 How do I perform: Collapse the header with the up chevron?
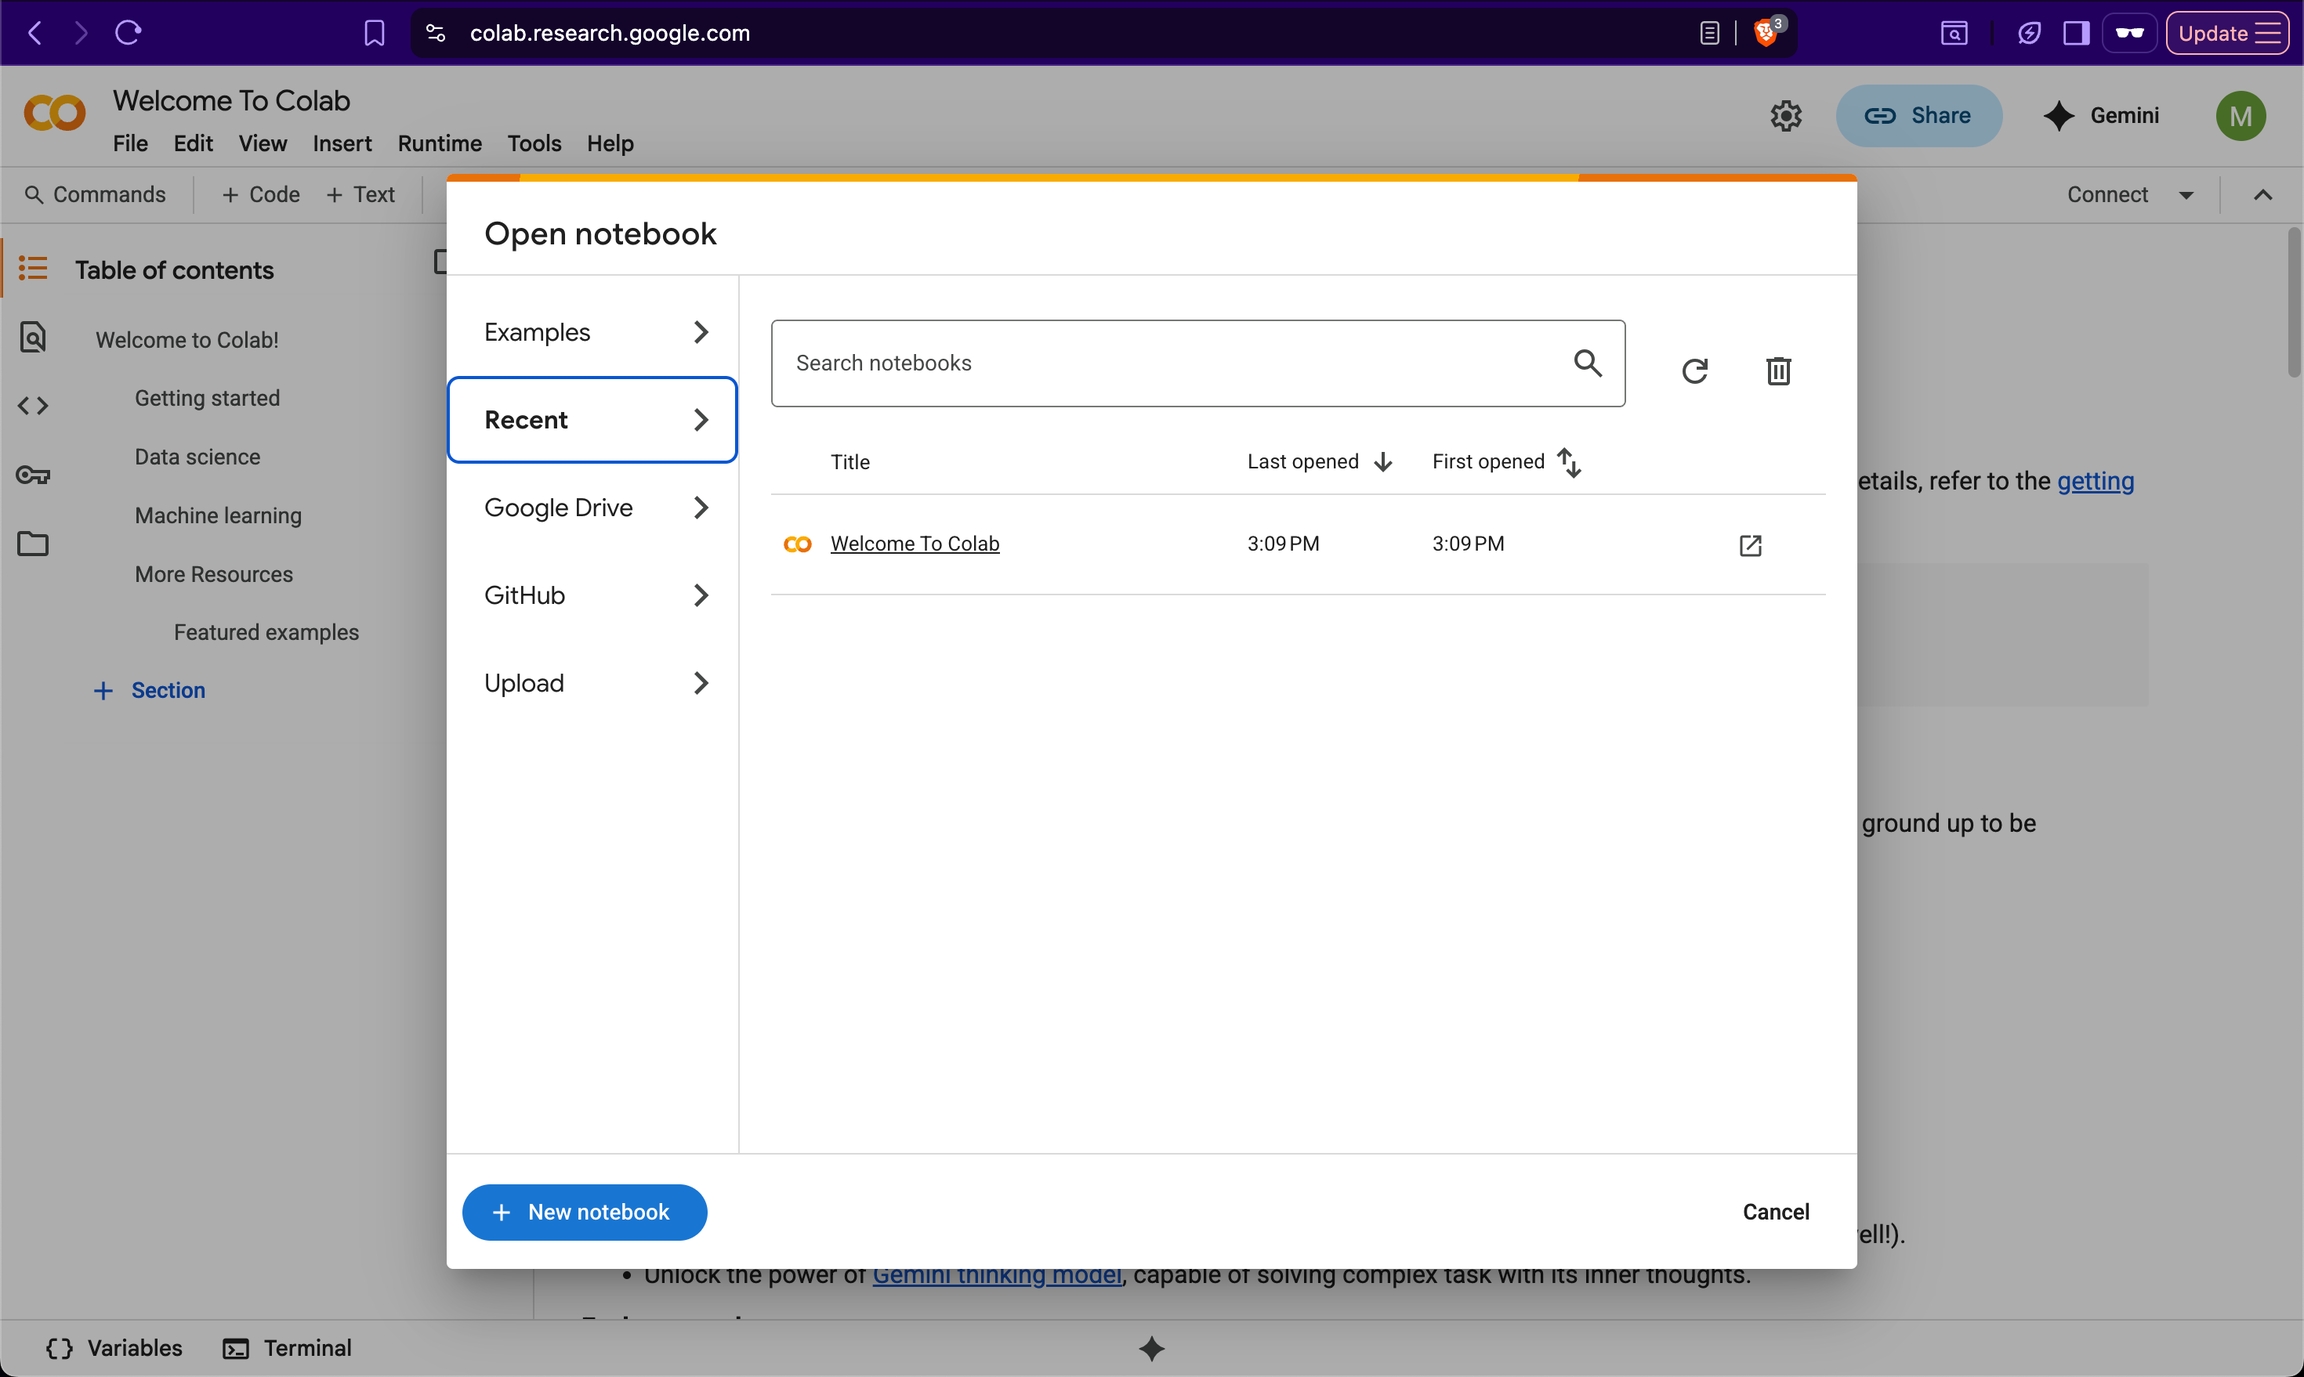pos(2263,195)
